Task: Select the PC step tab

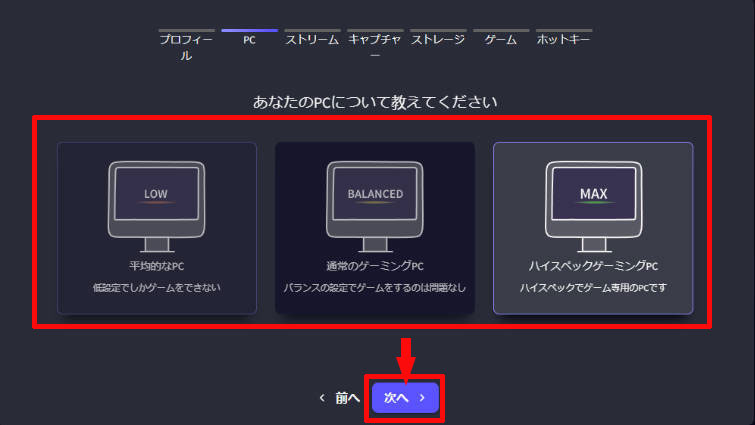Action: pyautogui.click(x=249, y=40)
